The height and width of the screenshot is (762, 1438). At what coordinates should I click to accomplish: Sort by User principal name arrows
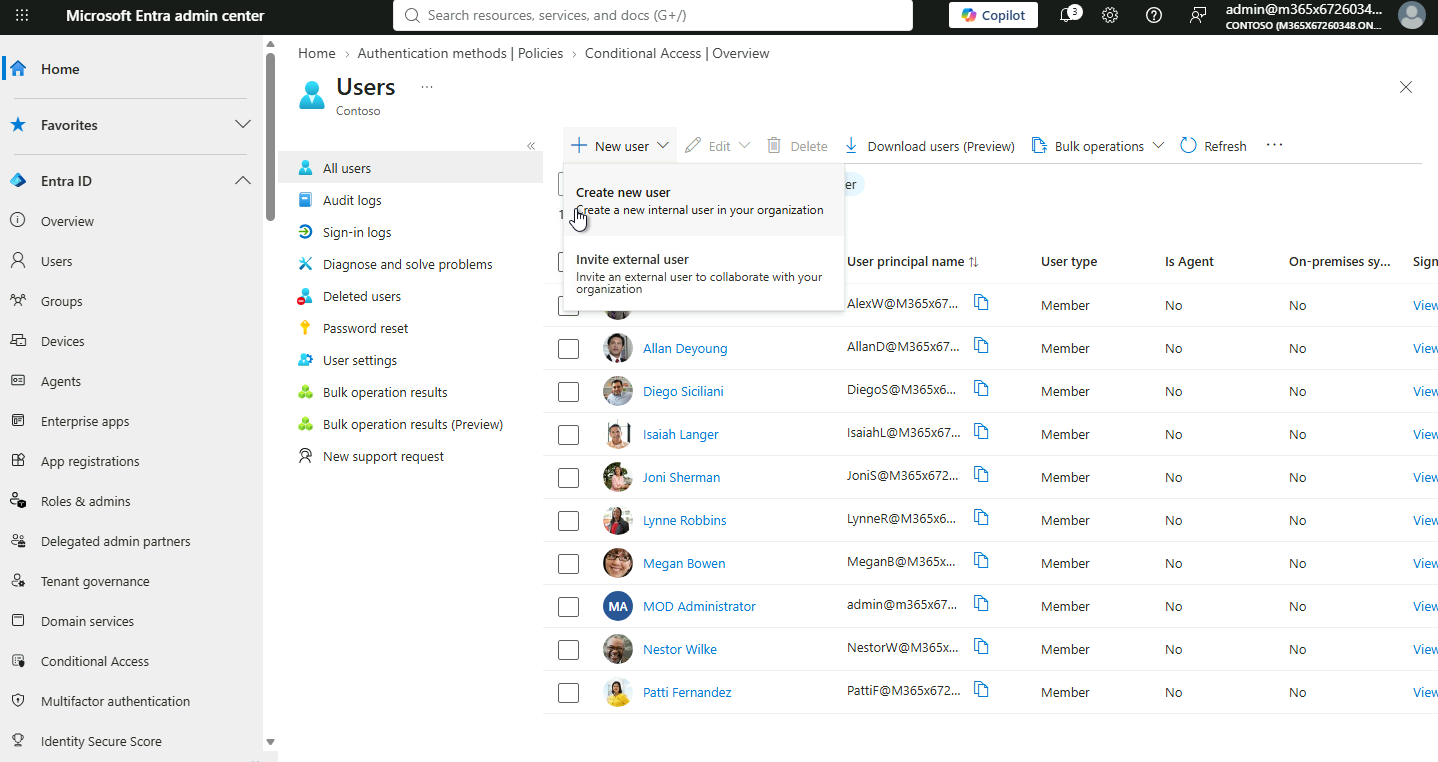tap(974, 262)
